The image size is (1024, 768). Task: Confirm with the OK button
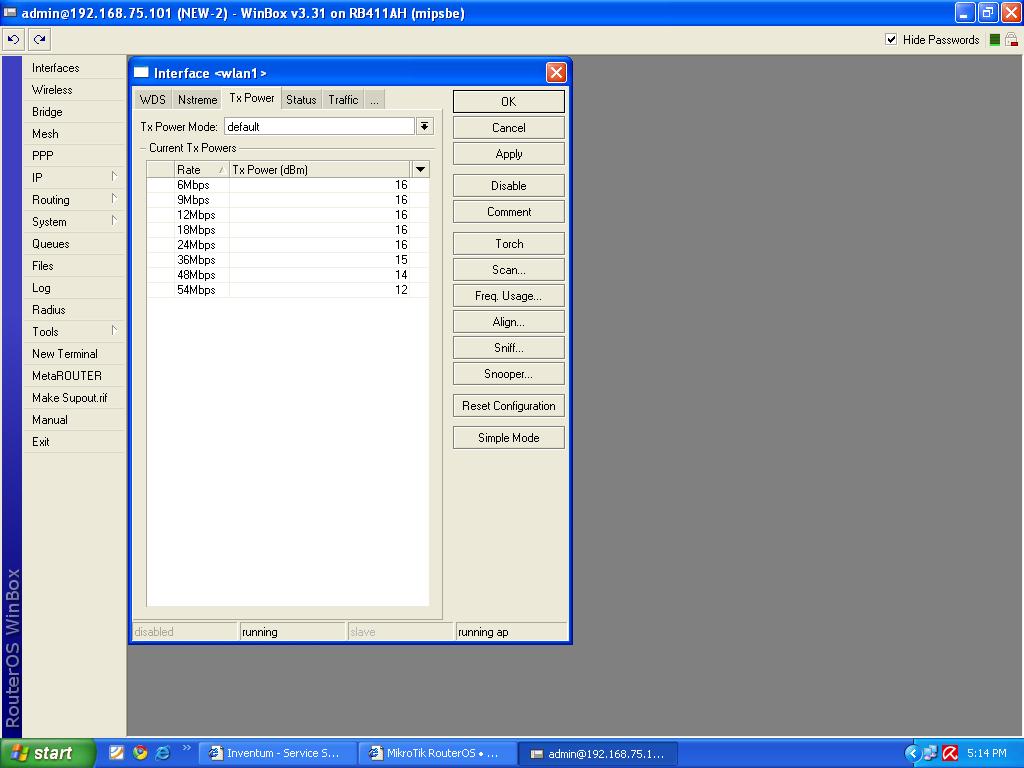pyautogui.click(x=509, y=102)
